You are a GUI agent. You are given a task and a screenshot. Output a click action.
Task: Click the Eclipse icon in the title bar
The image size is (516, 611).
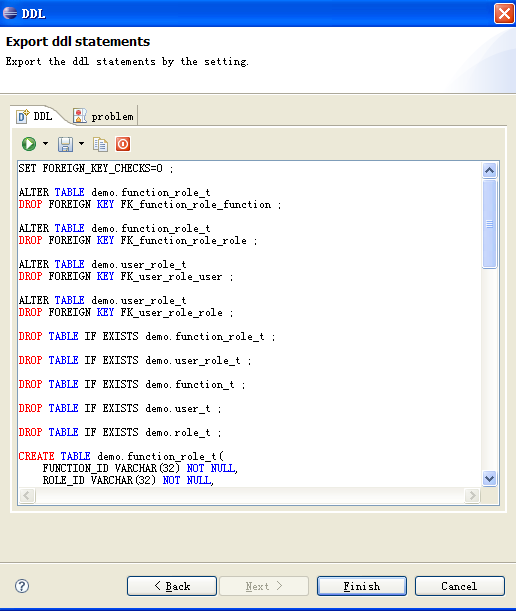point(10,13)
